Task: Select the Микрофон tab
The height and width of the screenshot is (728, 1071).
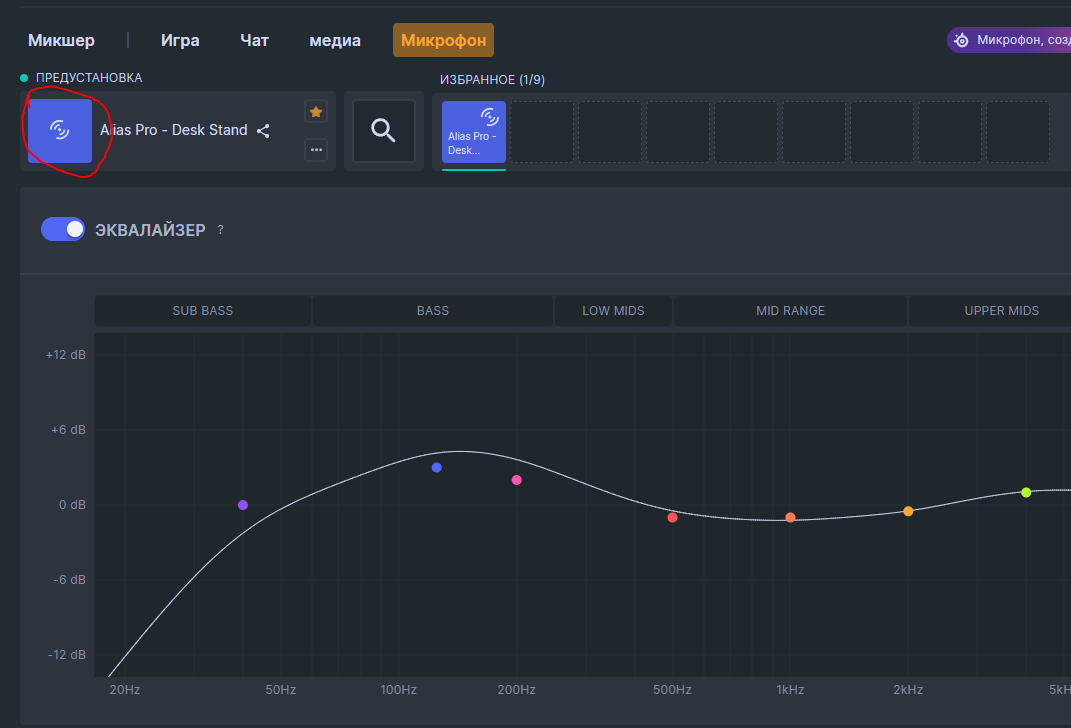Action: pos(443,40)
